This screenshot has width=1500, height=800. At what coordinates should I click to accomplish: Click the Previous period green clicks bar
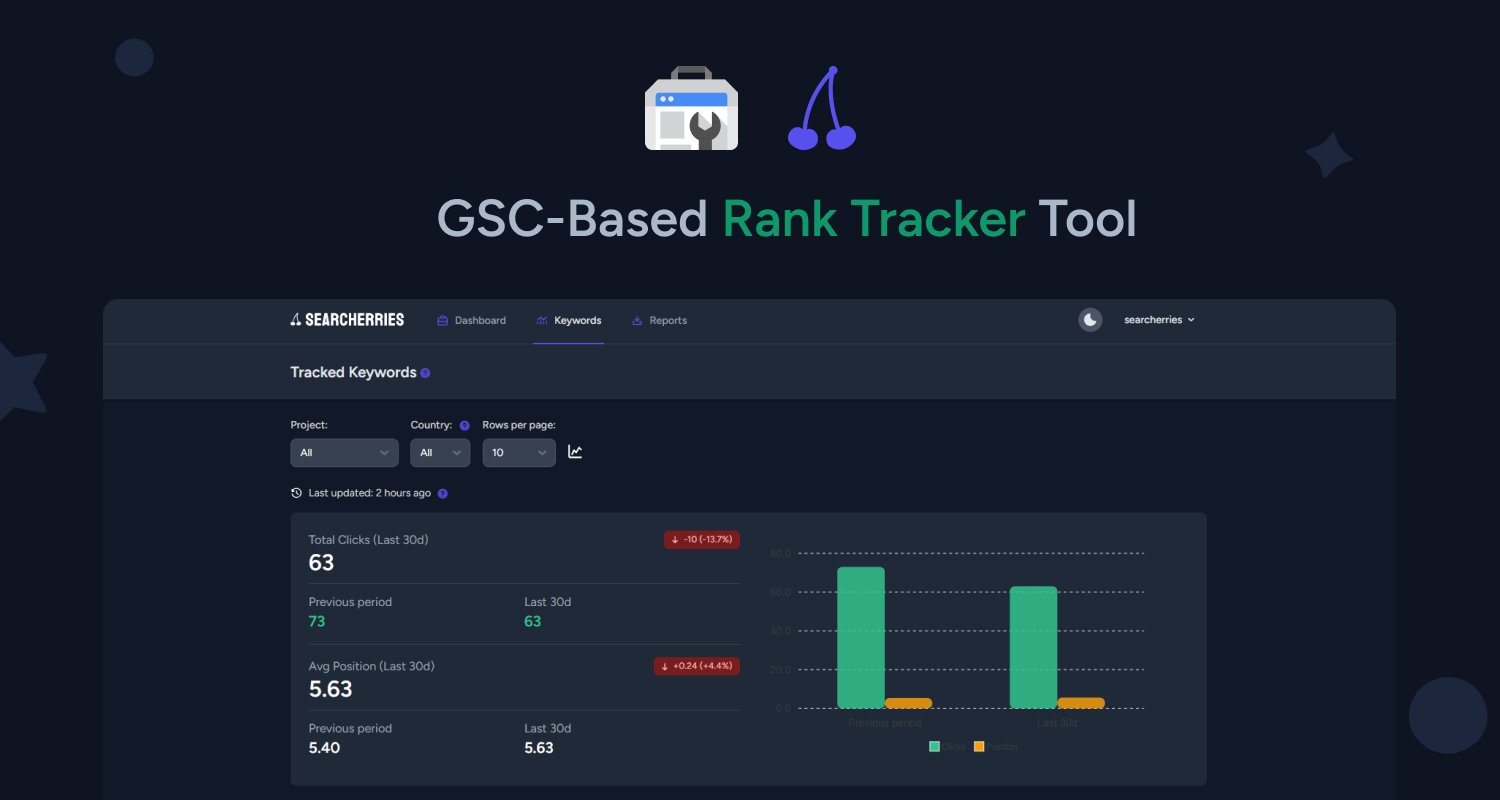861,638
